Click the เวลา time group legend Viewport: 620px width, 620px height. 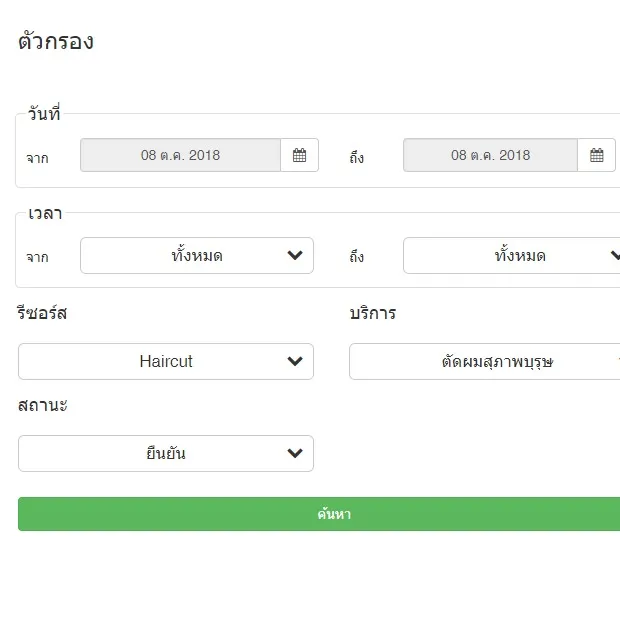(45, 214)
